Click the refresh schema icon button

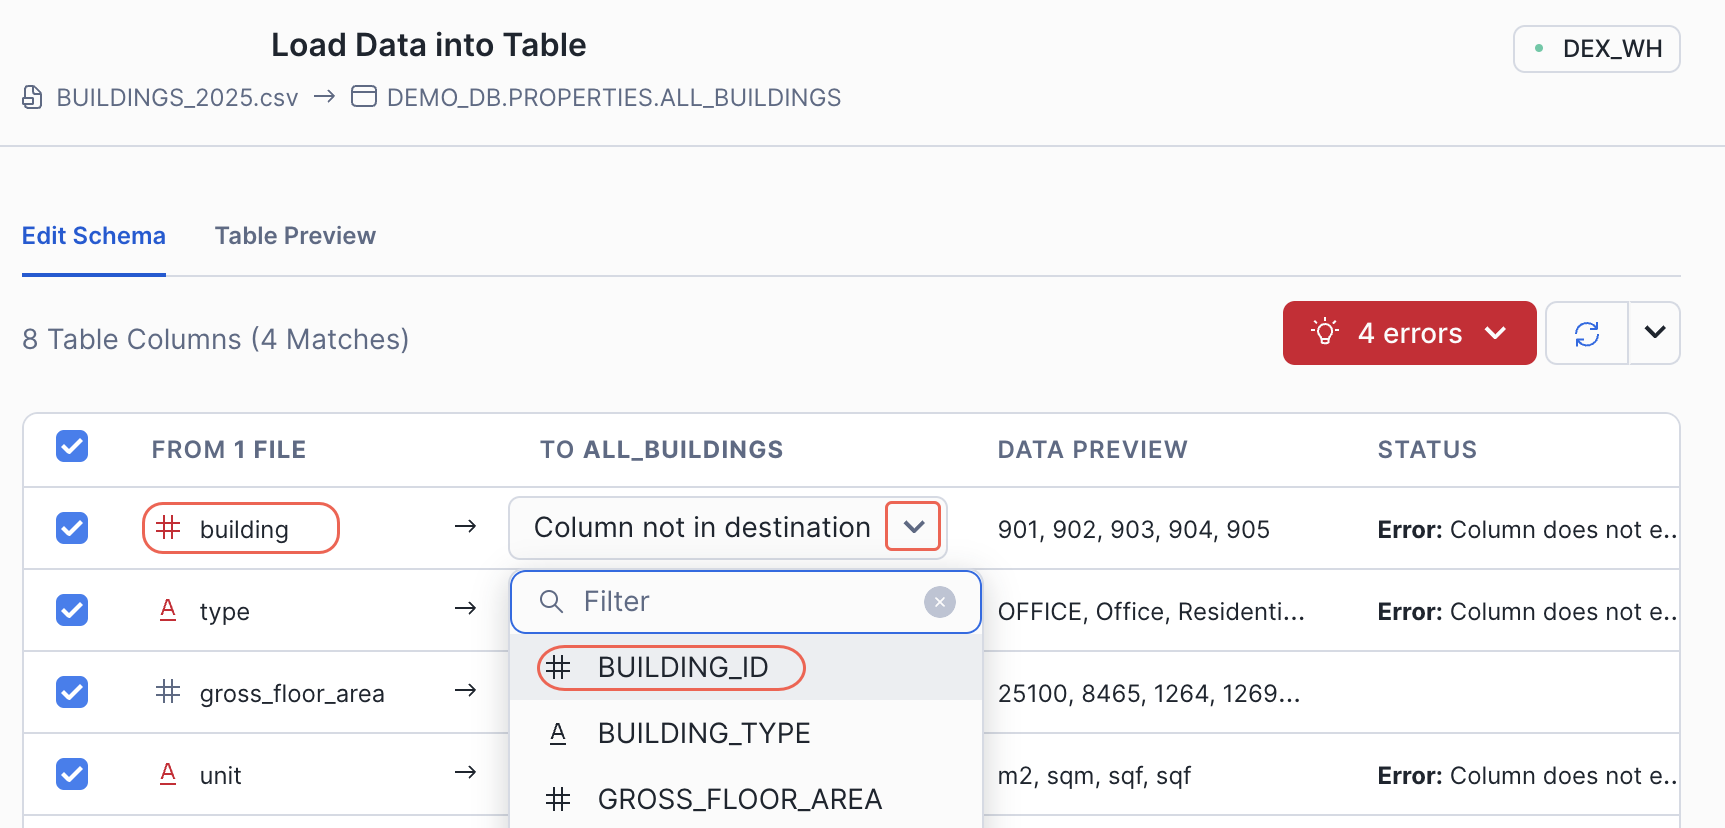(x=1586, y=333)
